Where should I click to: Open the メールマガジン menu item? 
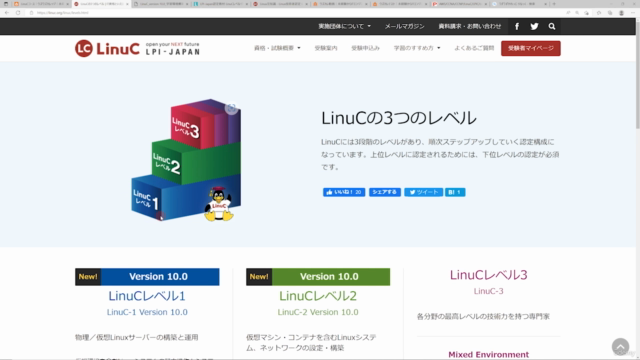click(x=404, y=26)
